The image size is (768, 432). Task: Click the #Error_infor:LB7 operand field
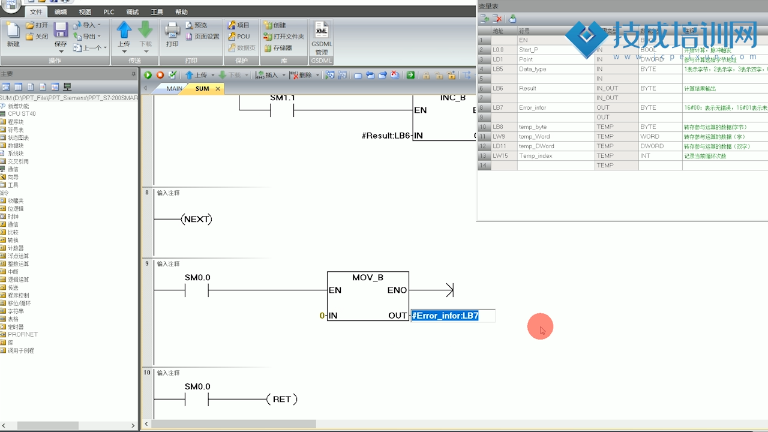tap(453, 316)
